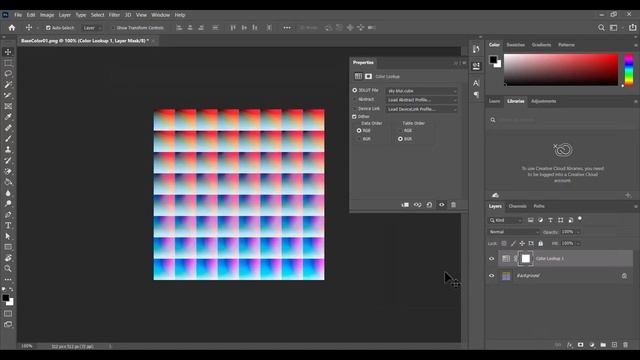View previous state icon in Properties panel
Image resolution: width=640 pixels, height=360 pixels.
click(x=417, y=205)
